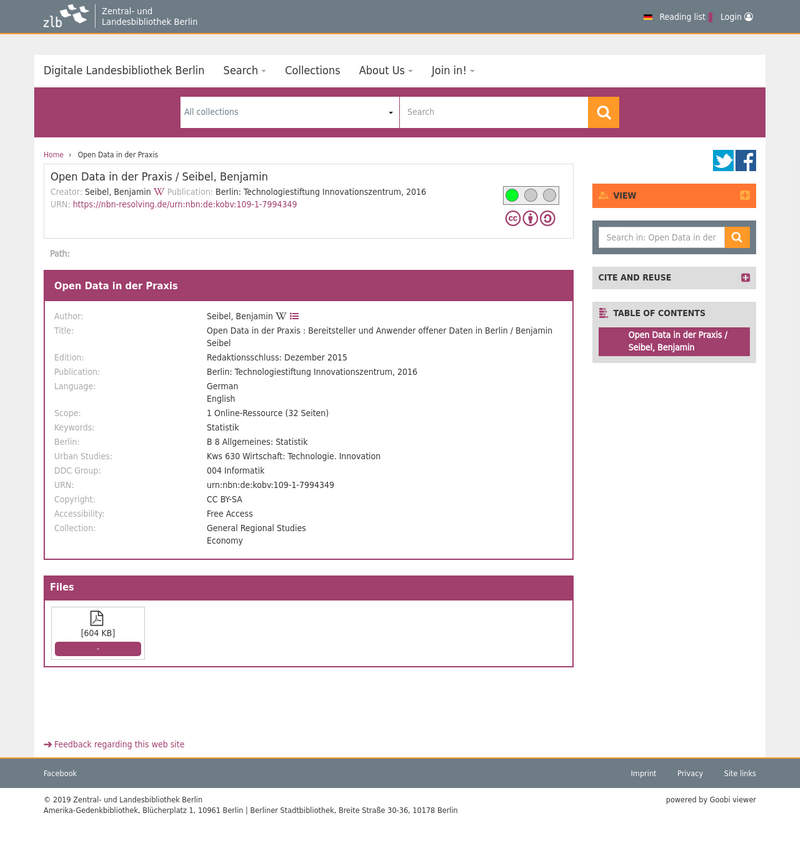
Task: Expand Cite and Reuse plus icon
Action: [x=745, y=278]
